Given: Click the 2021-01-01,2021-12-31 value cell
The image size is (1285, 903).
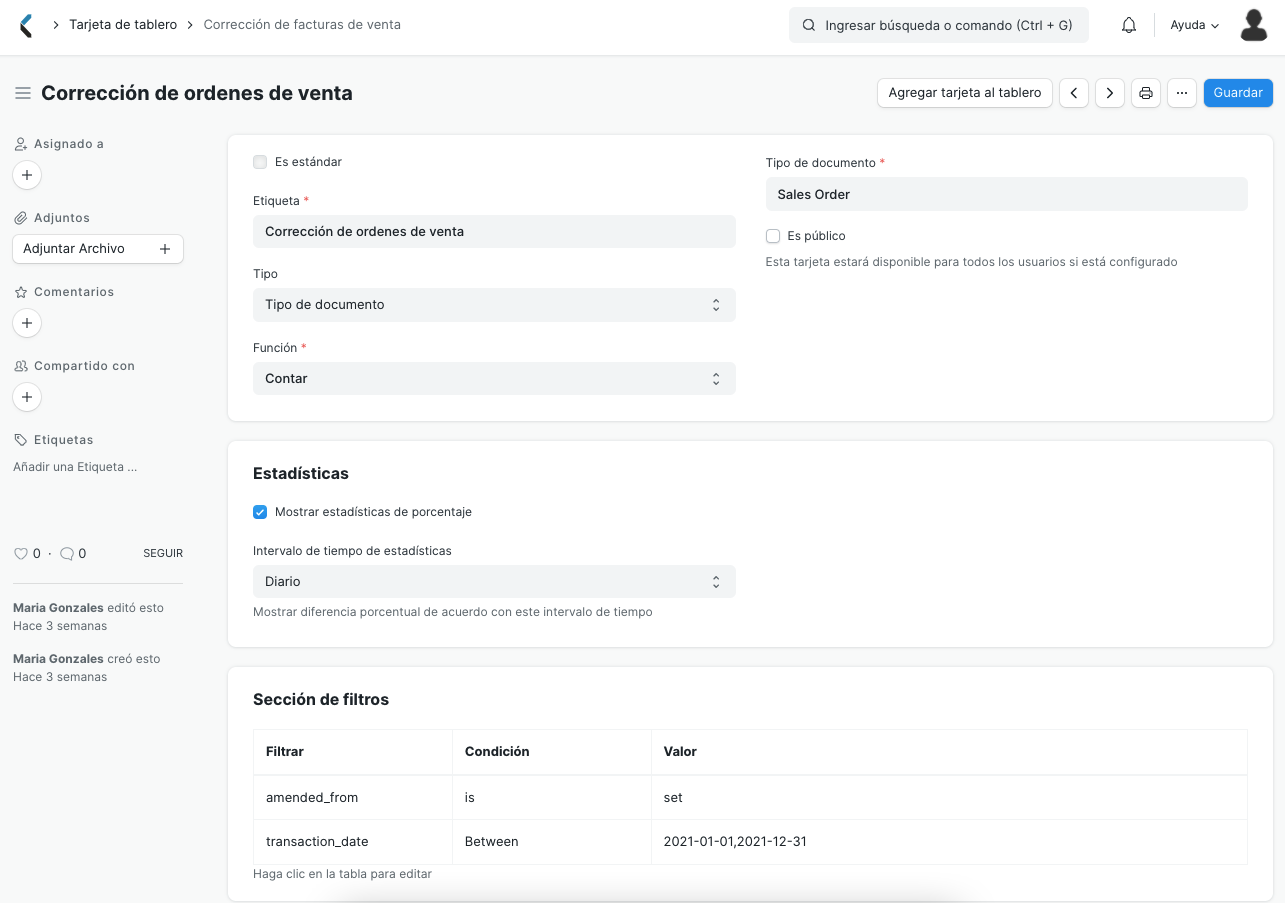Looking at the screenshot, I should [x=949, y=842].
